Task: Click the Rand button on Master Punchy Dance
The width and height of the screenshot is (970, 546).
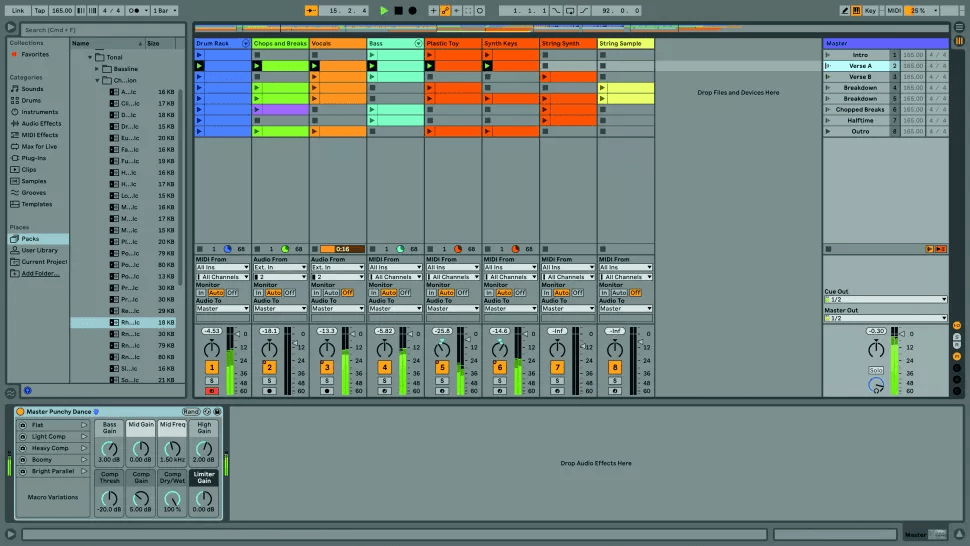Action: (190, 412)
